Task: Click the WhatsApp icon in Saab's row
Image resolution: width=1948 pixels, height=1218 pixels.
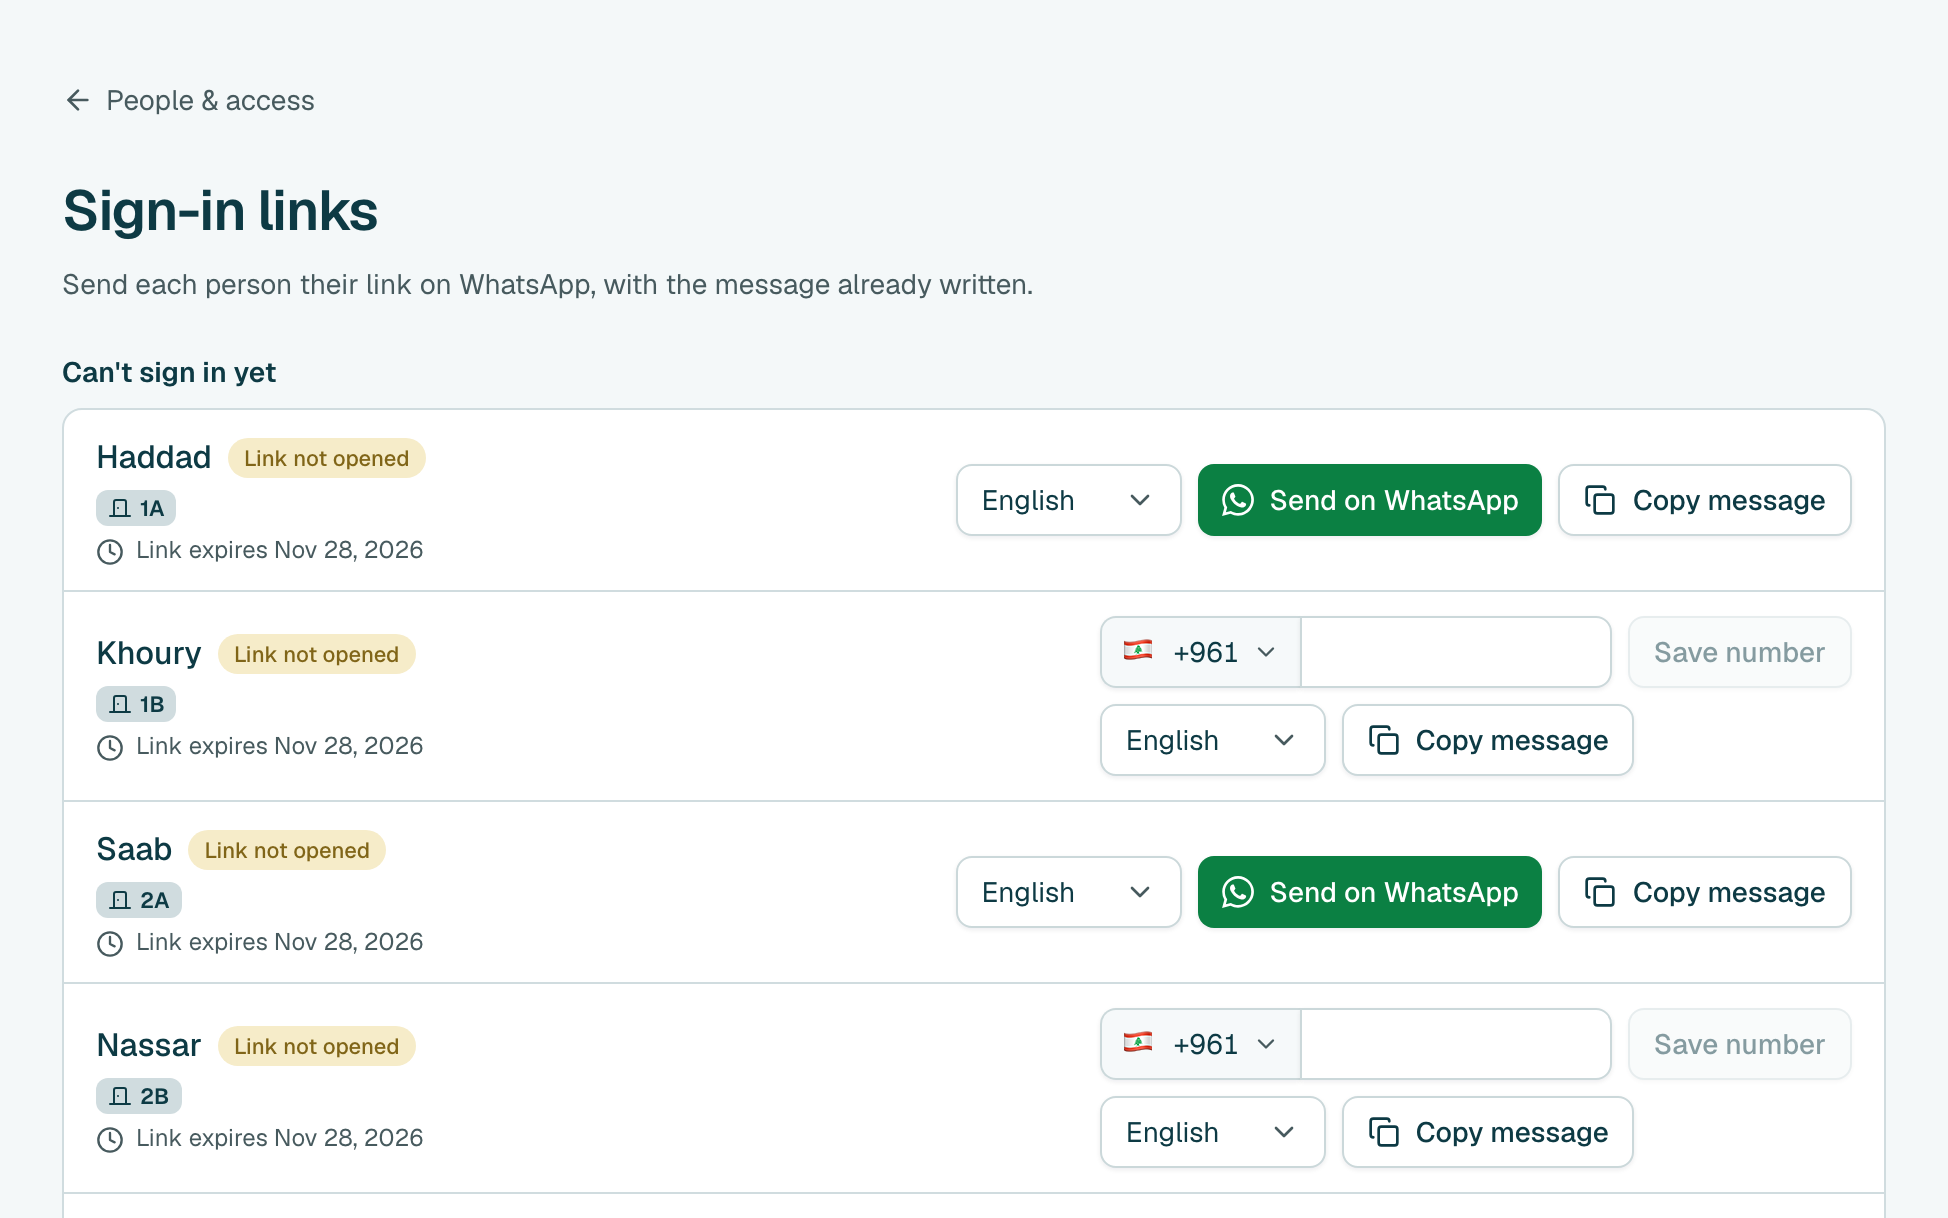Action: pyautogui.click(x=1237, y=892)
